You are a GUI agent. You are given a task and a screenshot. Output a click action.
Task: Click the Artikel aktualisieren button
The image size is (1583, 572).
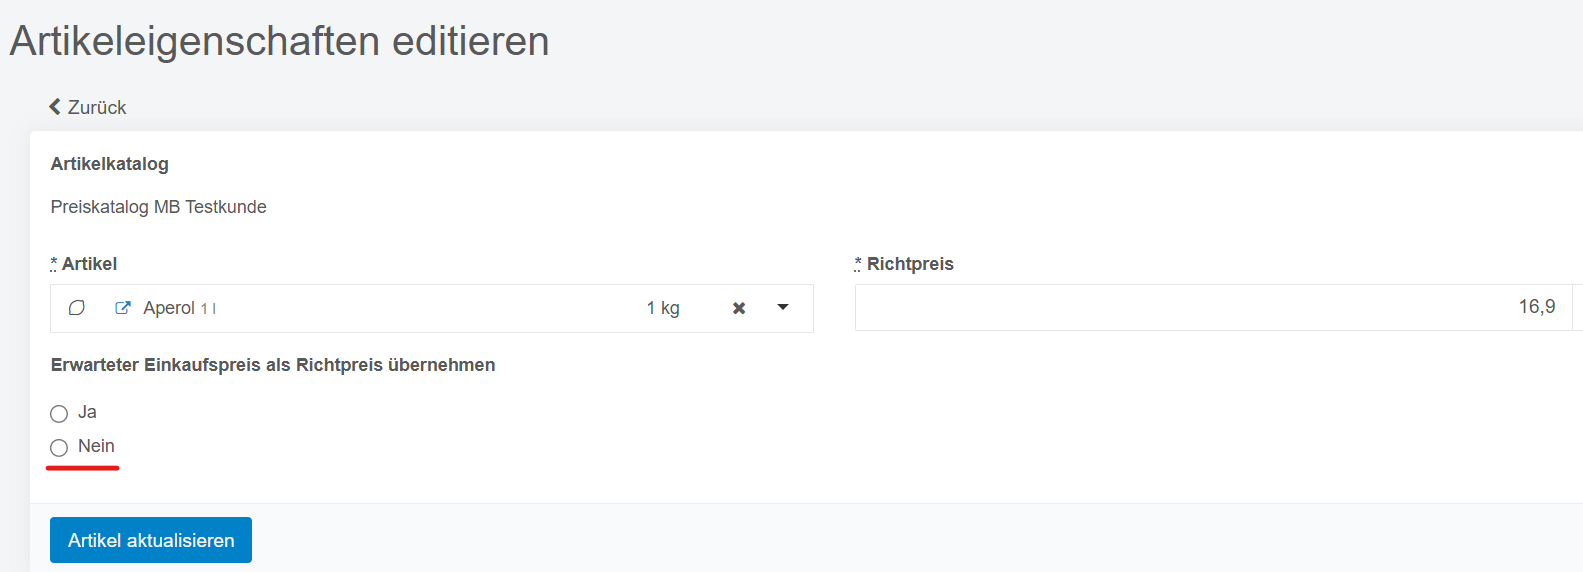coord(151,540)
